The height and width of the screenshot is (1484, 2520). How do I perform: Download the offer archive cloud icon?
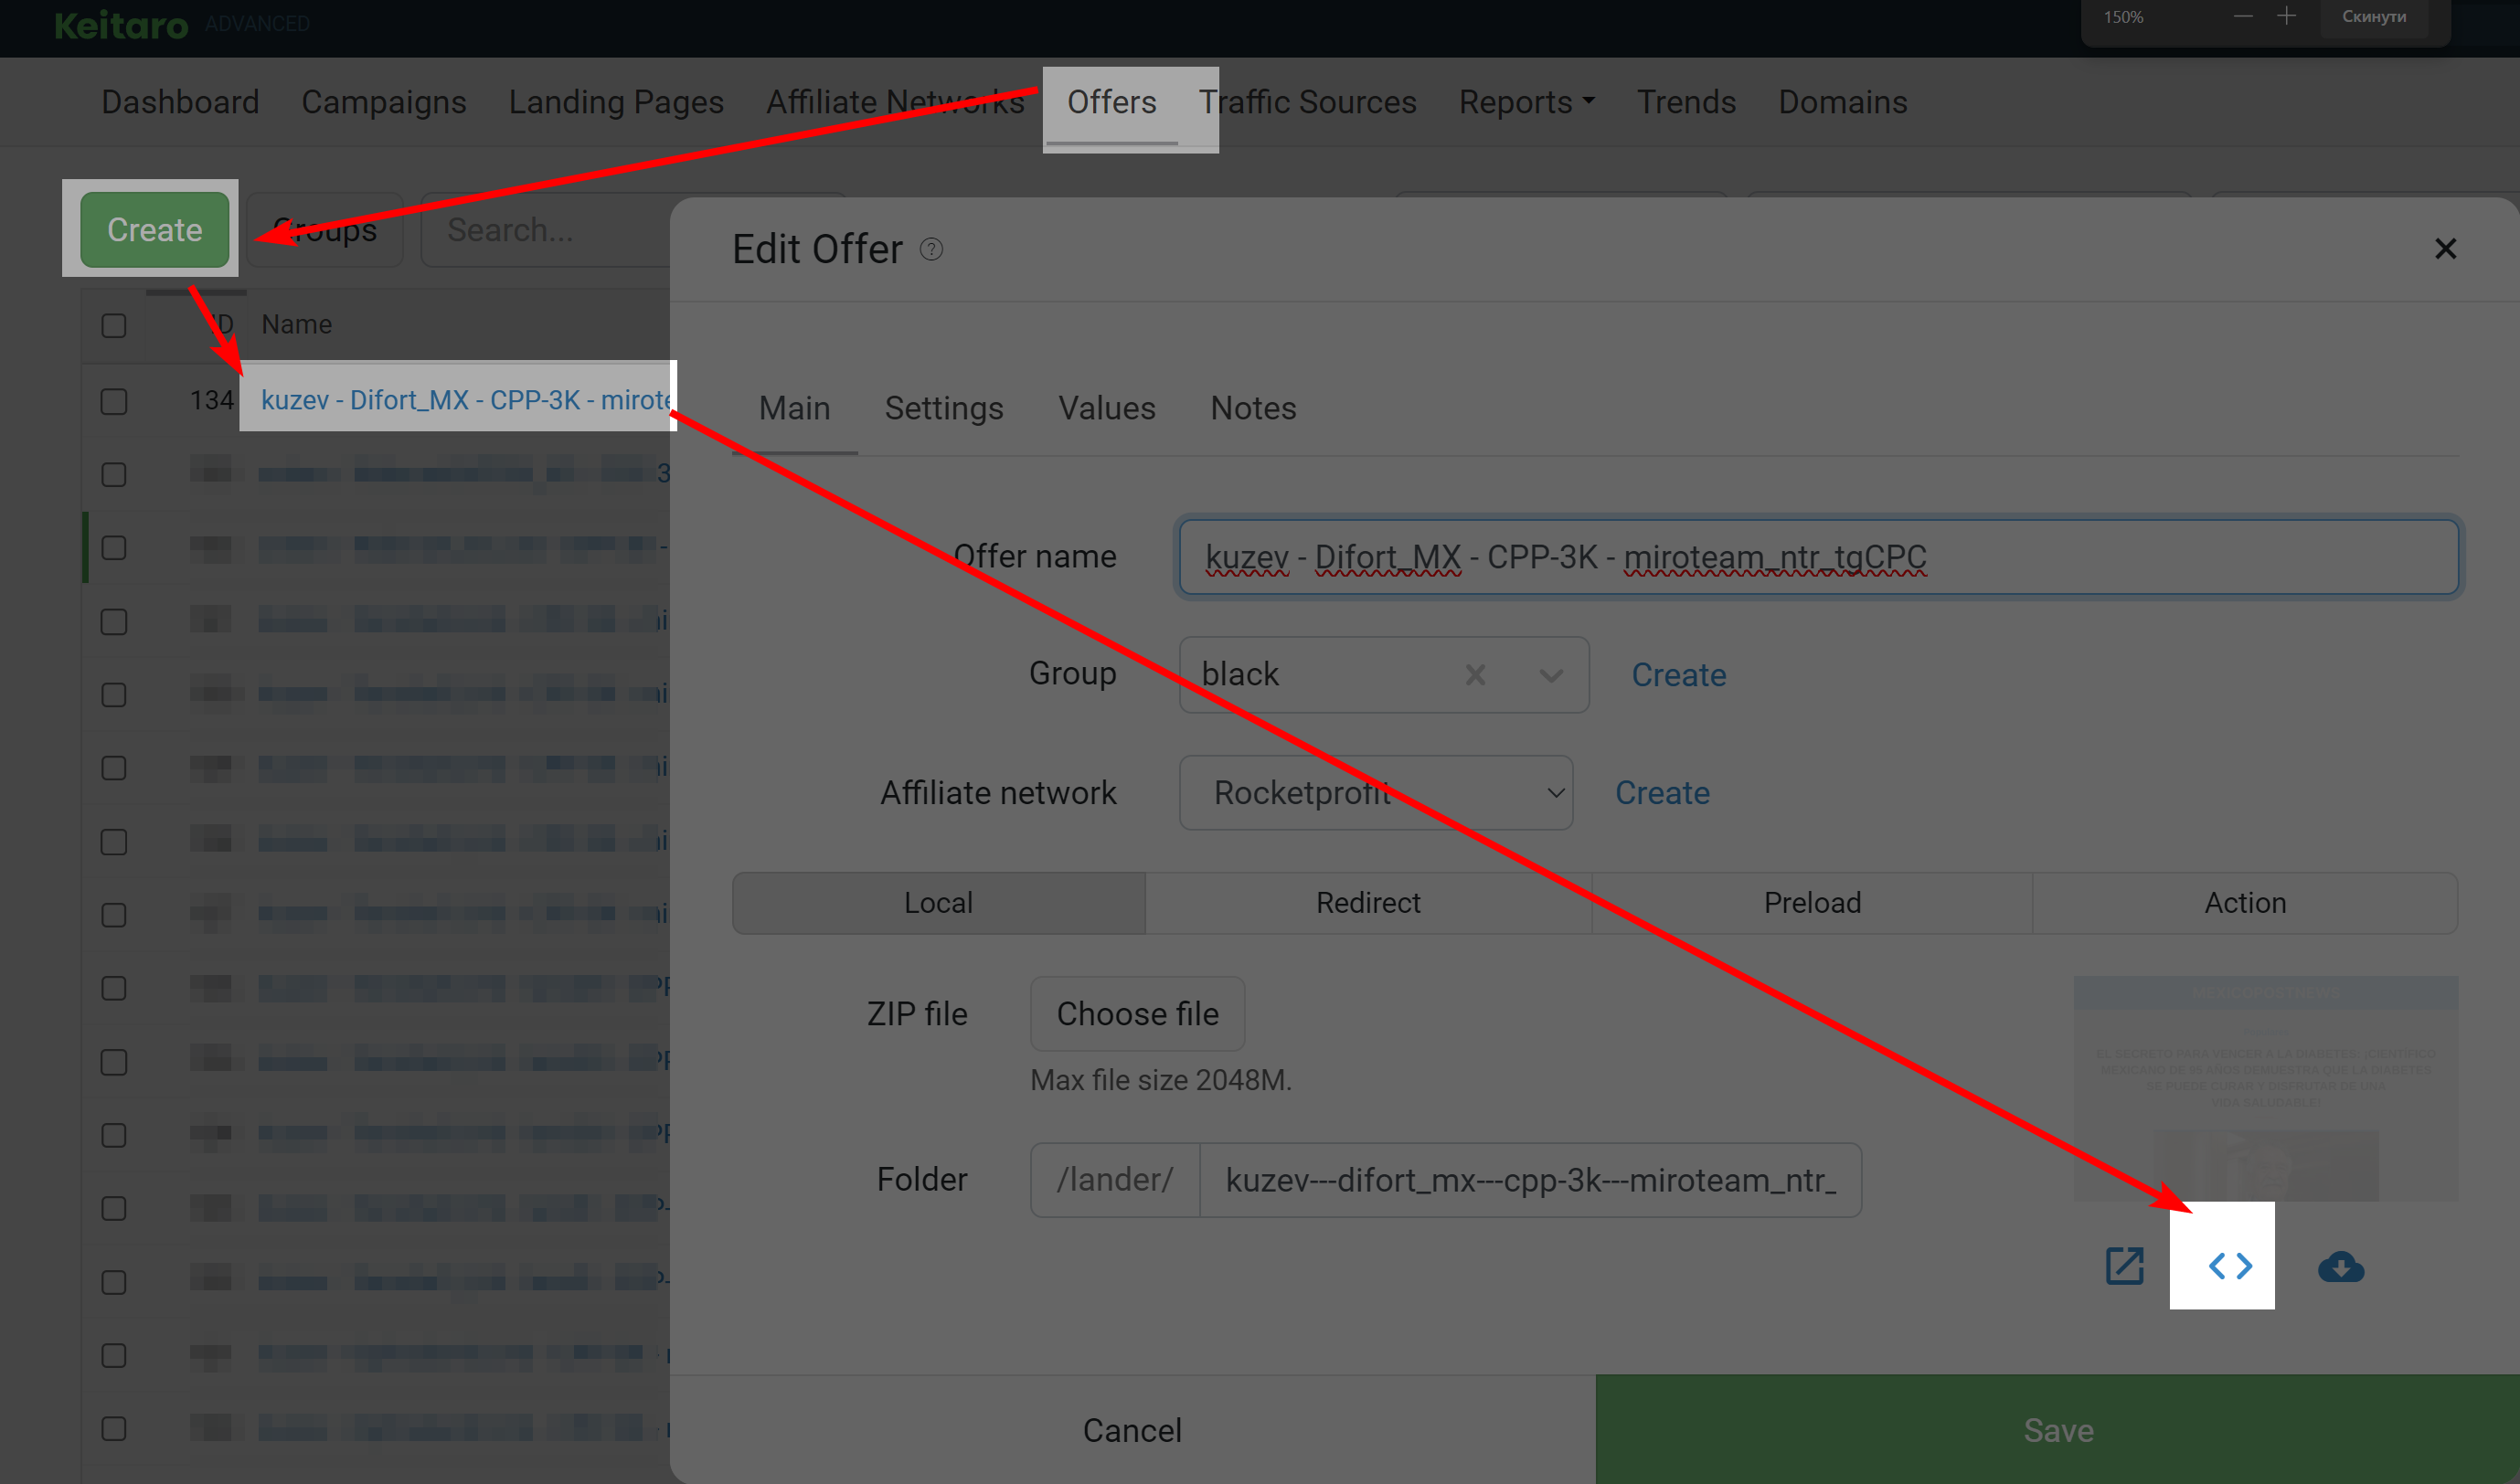pos(2340,1267)
